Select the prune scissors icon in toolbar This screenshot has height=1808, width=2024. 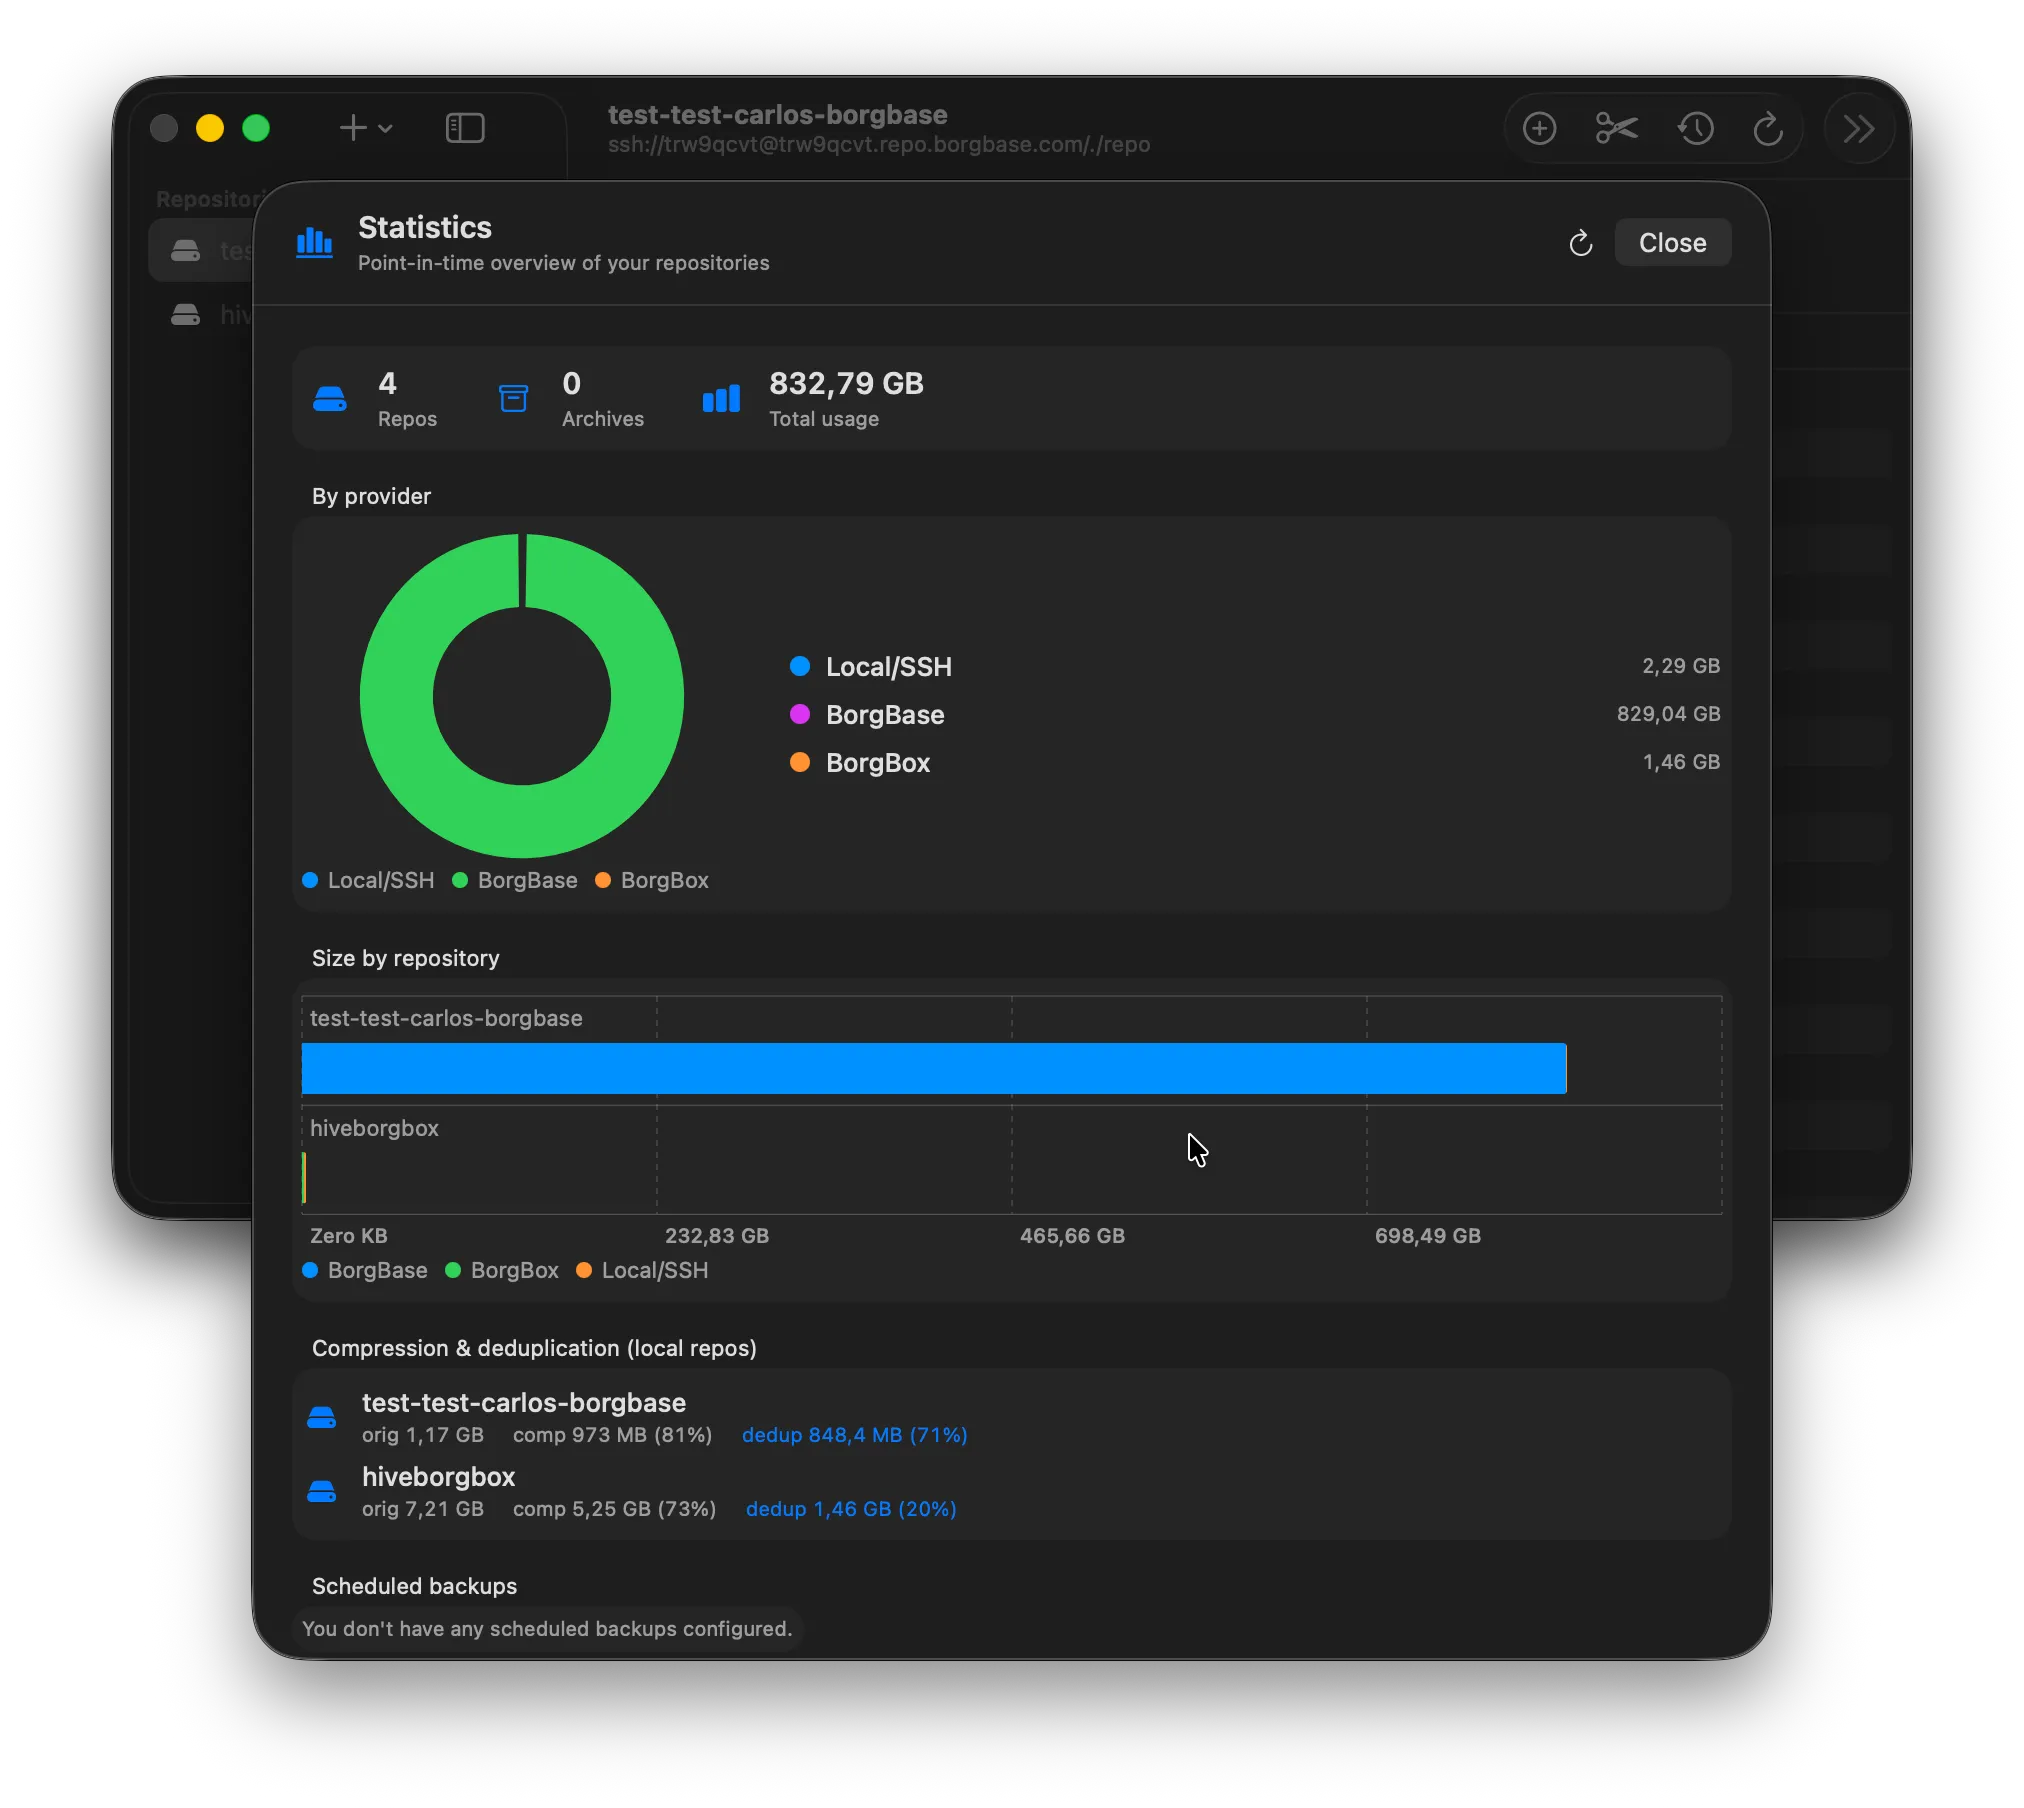(1615, 127)
